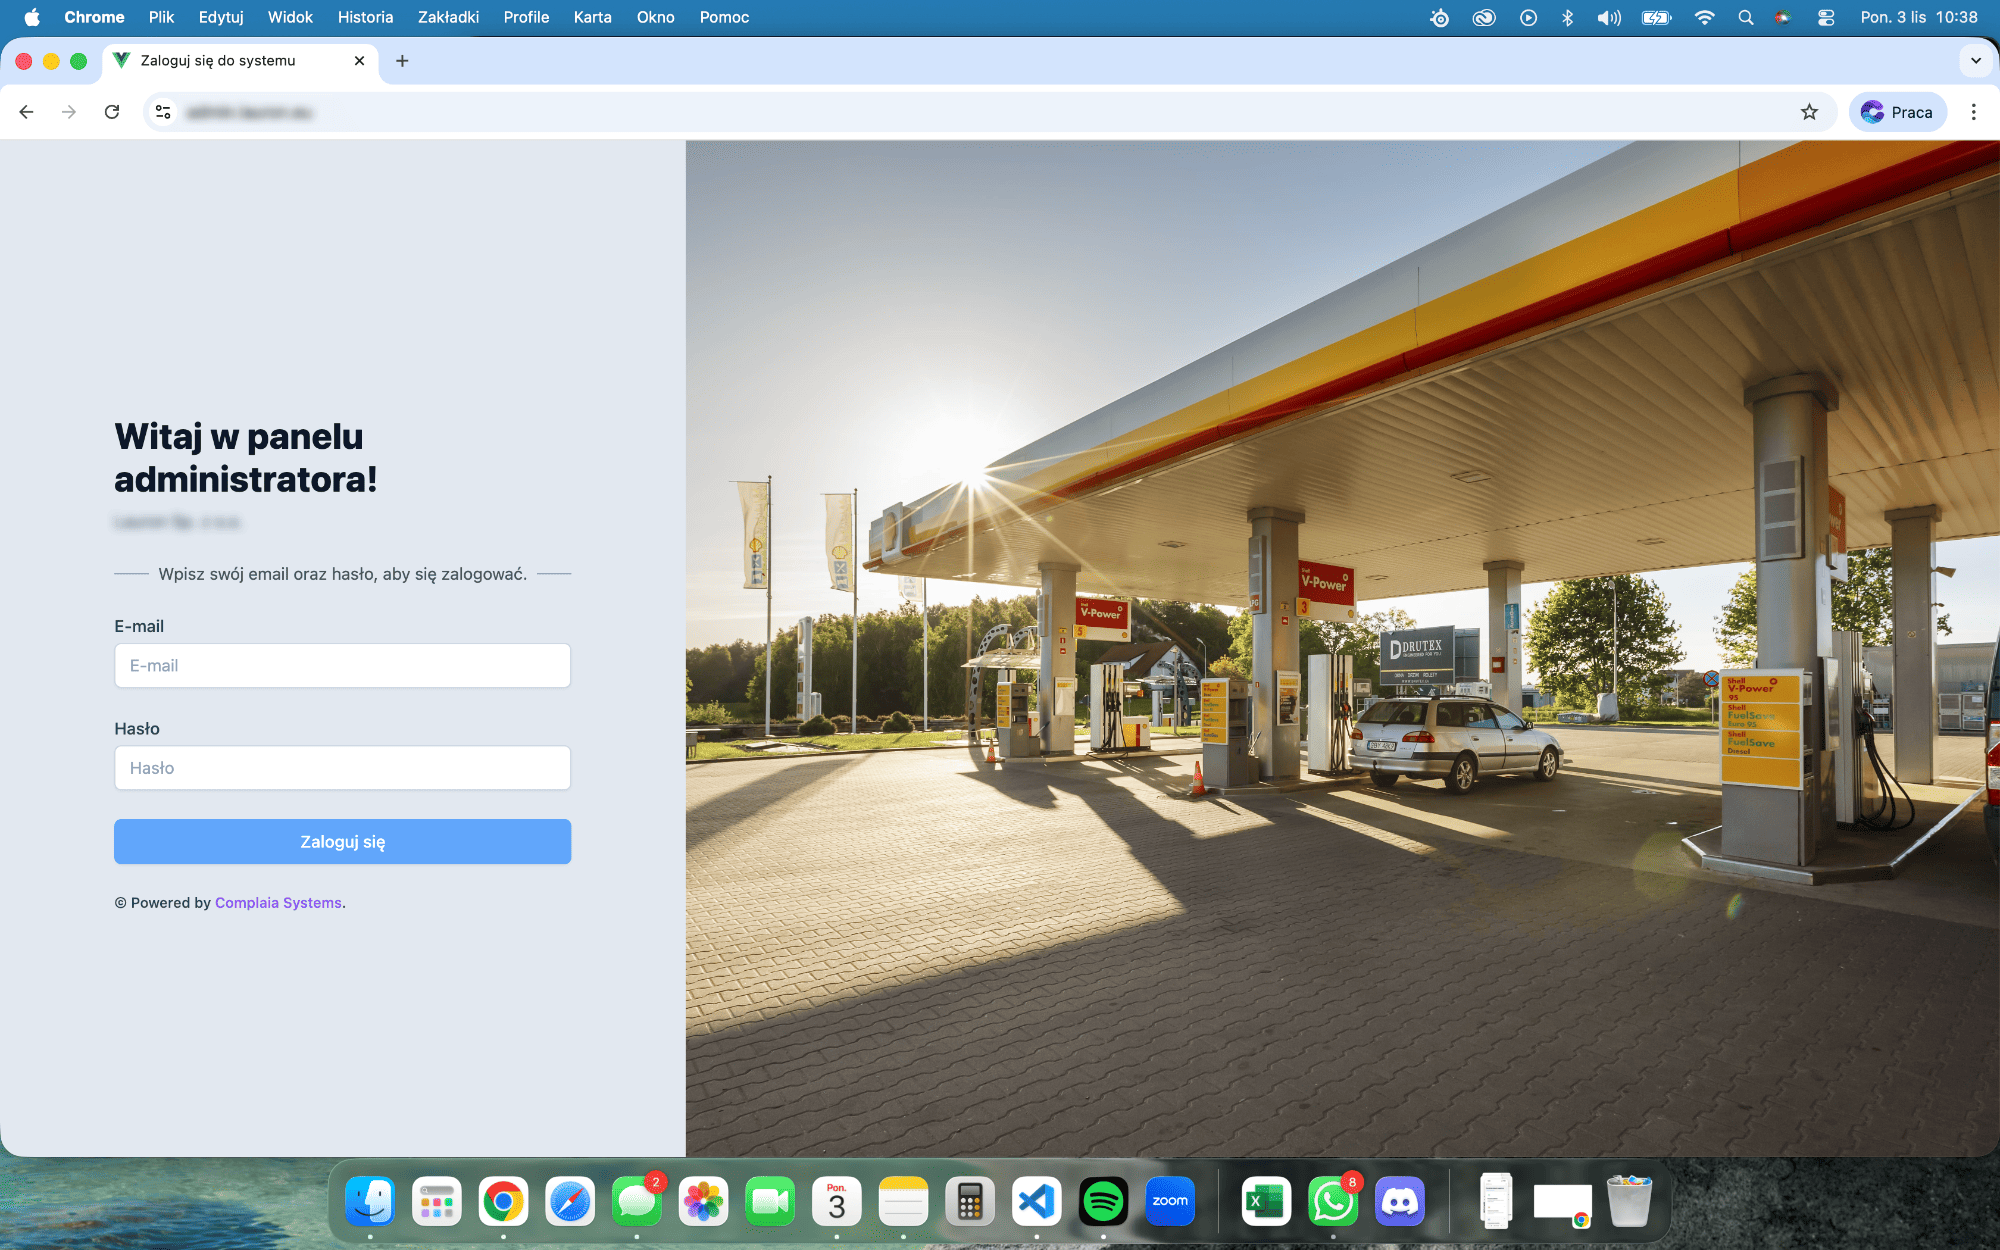
Task: Launch Spotify from the dock
Action: [1103, 1201]
